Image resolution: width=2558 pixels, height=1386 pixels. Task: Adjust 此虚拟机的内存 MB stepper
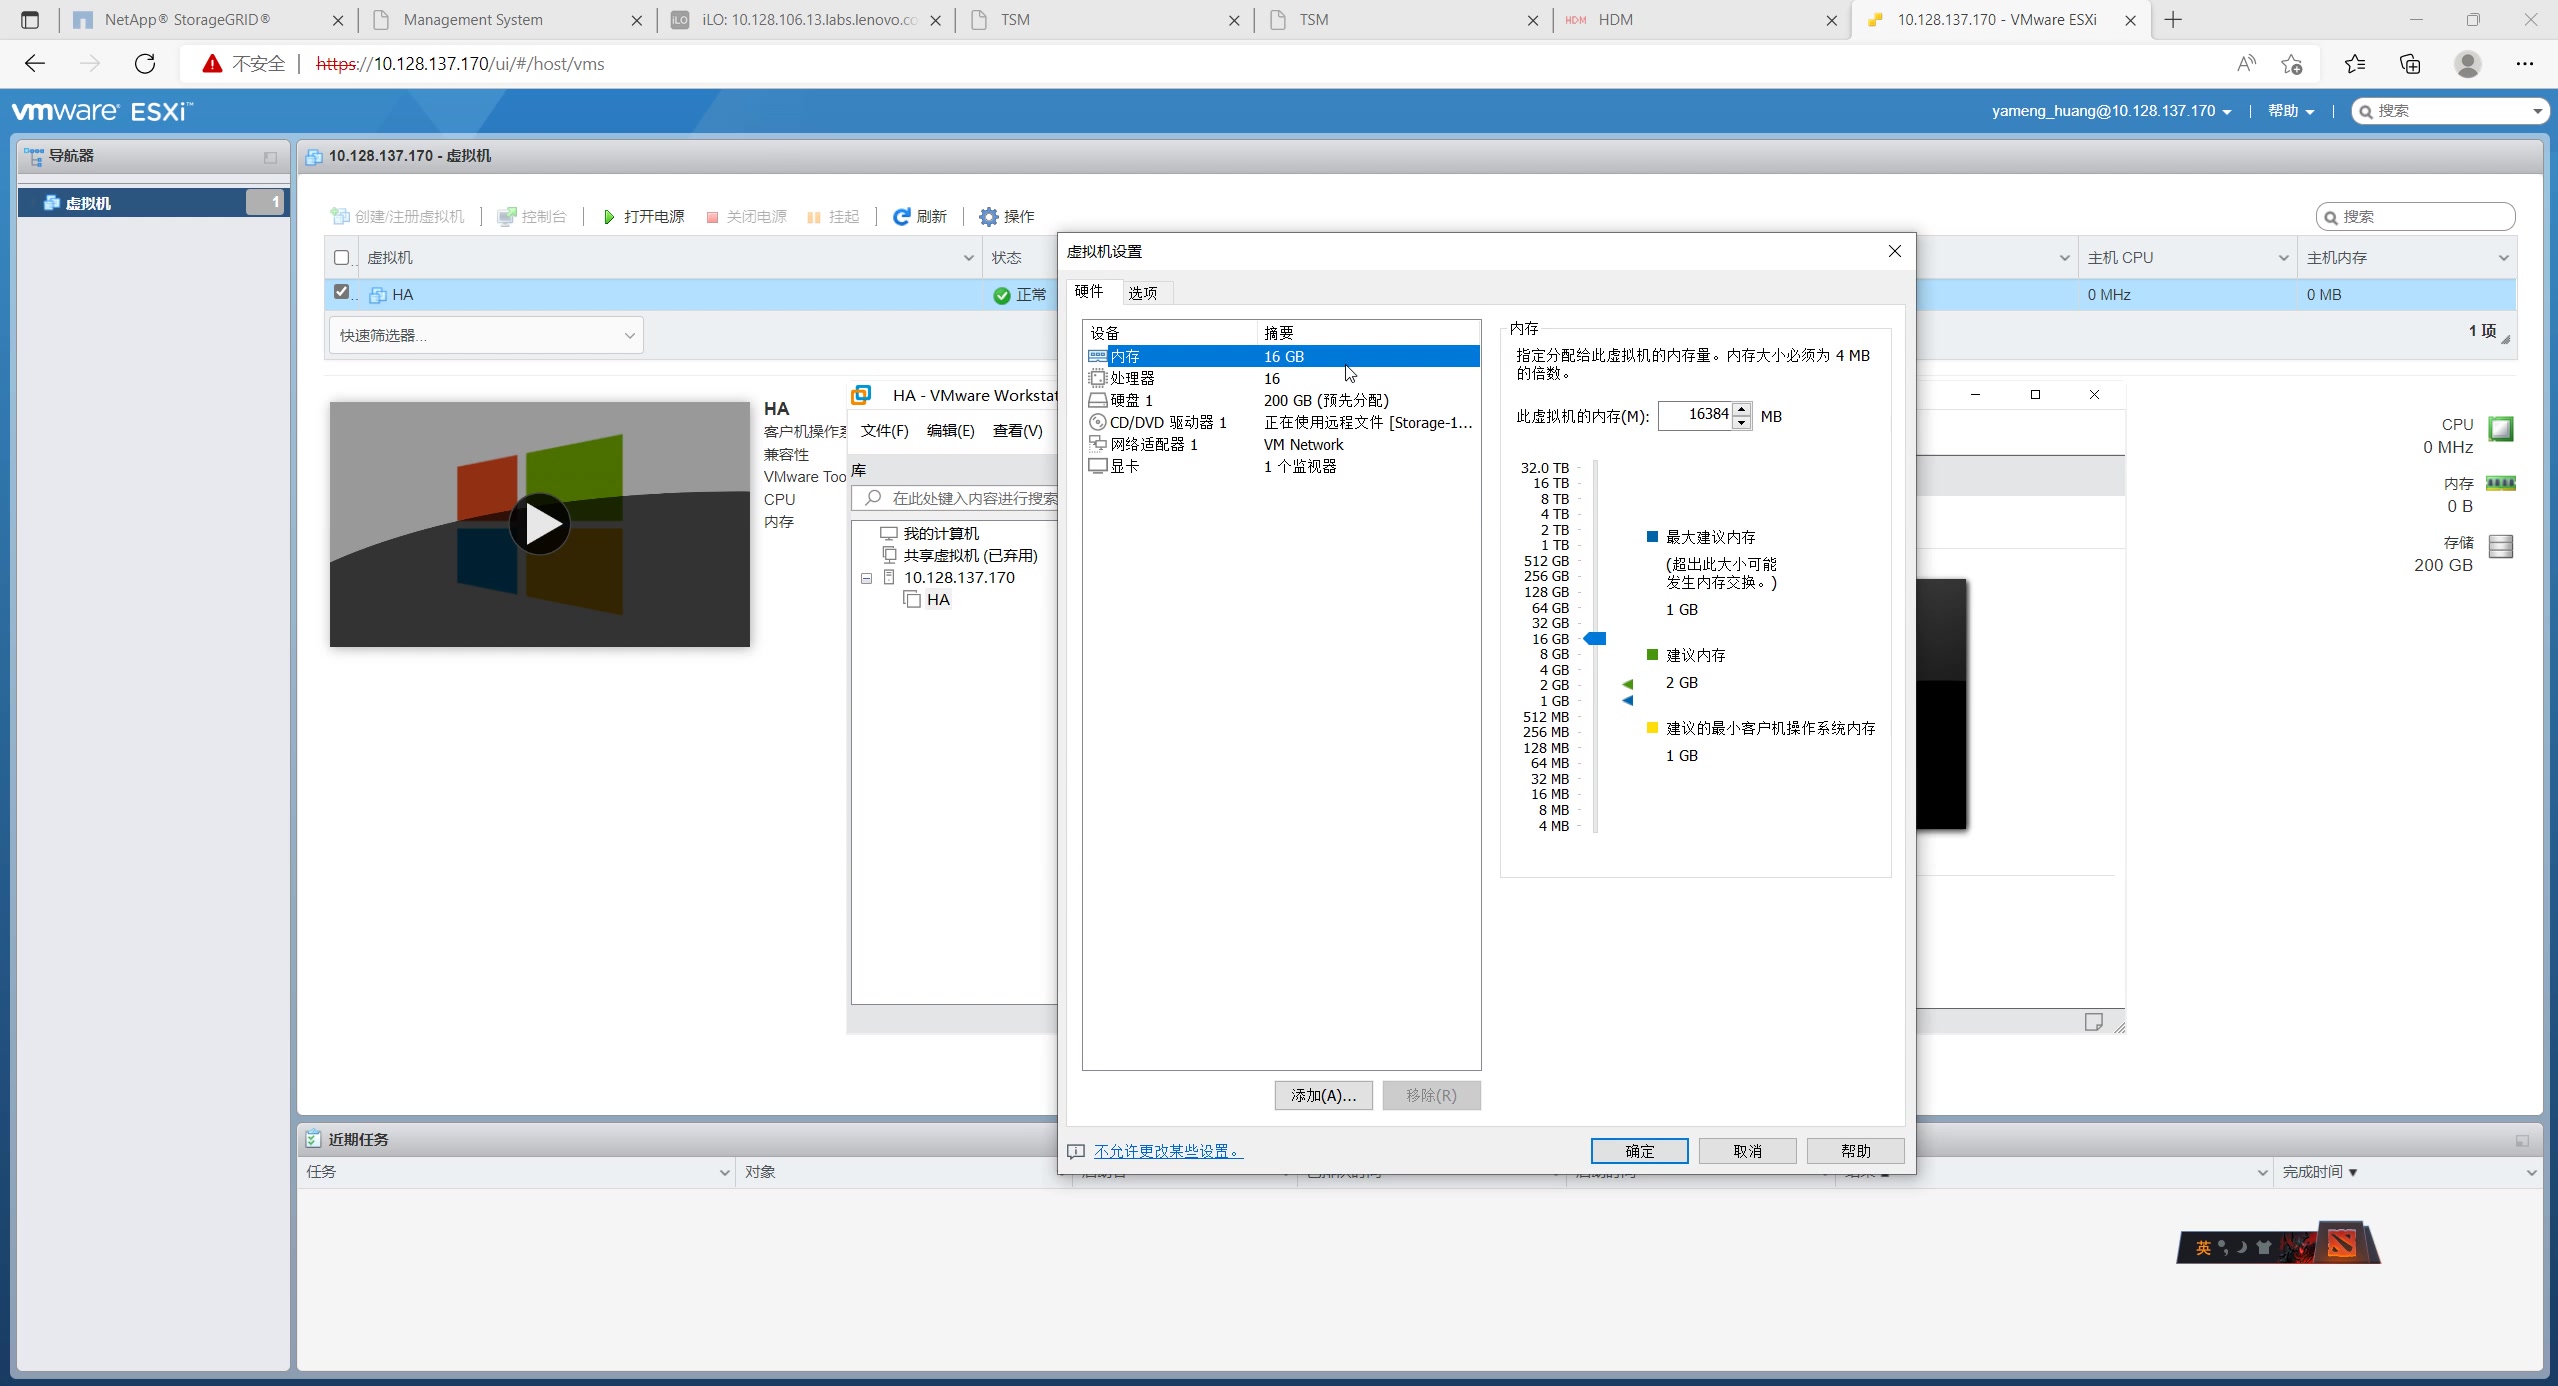tap(1739, 415)
